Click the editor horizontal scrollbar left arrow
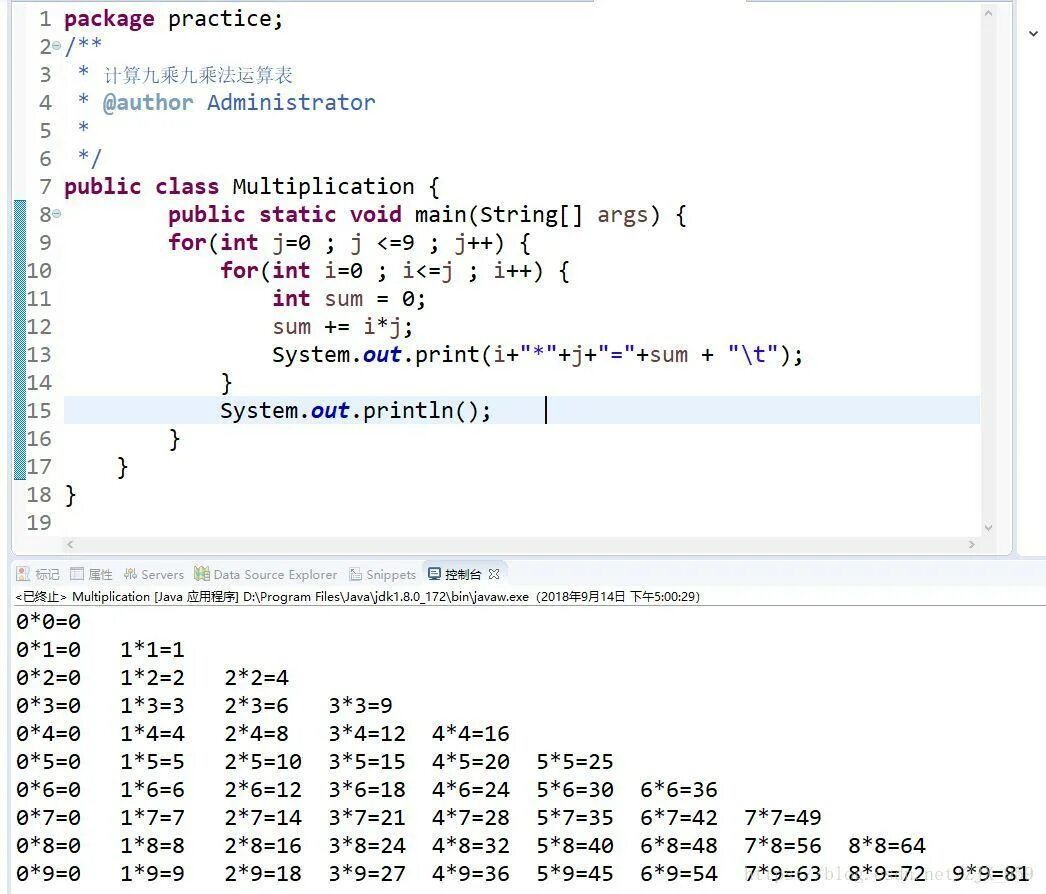 click(70, 544)
